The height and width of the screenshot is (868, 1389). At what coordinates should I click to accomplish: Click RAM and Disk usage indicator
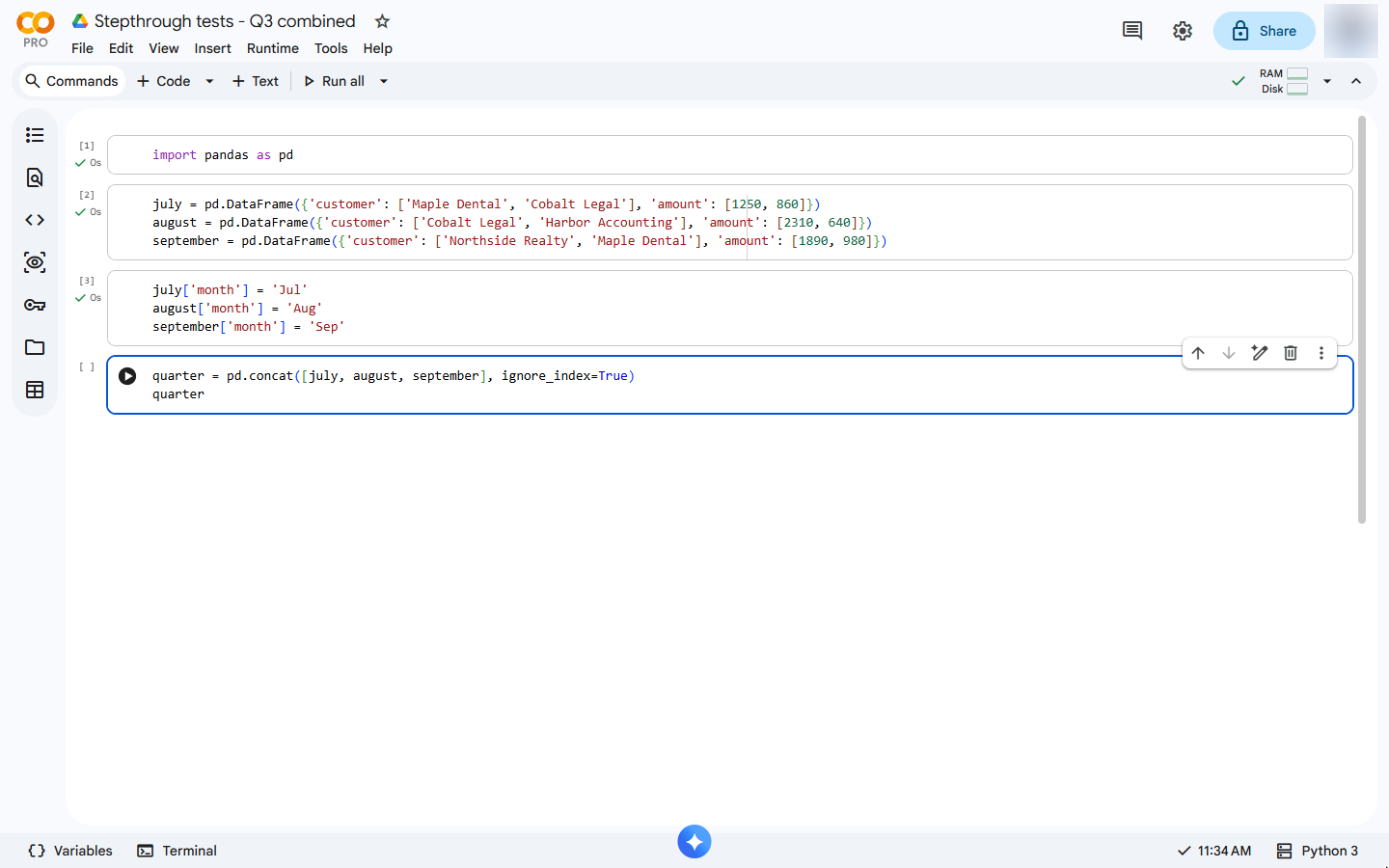[x=1284, y=81]
